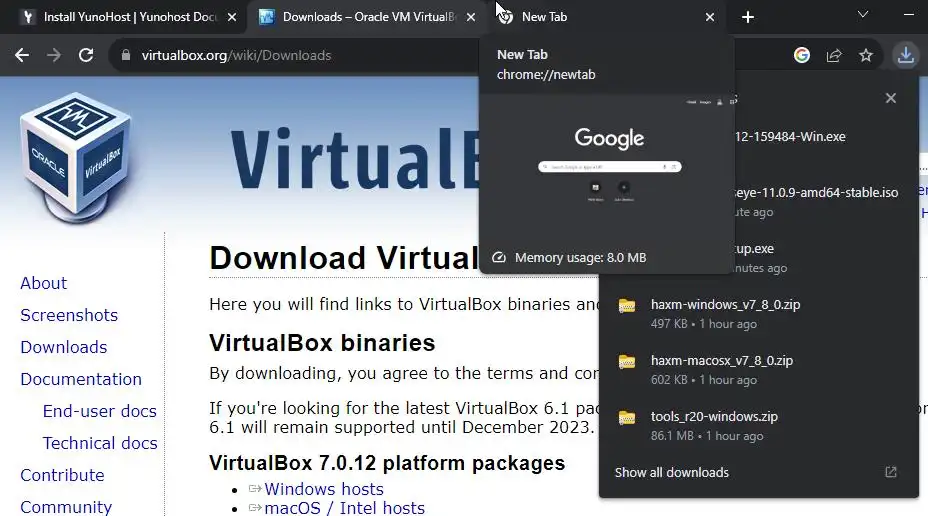Open the amd64-stable.iso download entry
This screenshot has width=928, height=516.
click(816, 192)
